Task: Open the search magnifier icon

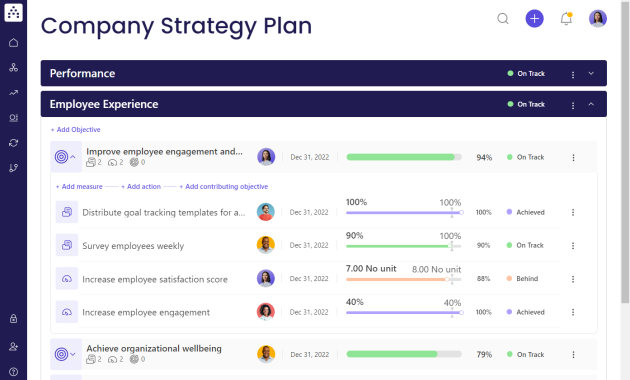Action: click(x=503, y=18)
